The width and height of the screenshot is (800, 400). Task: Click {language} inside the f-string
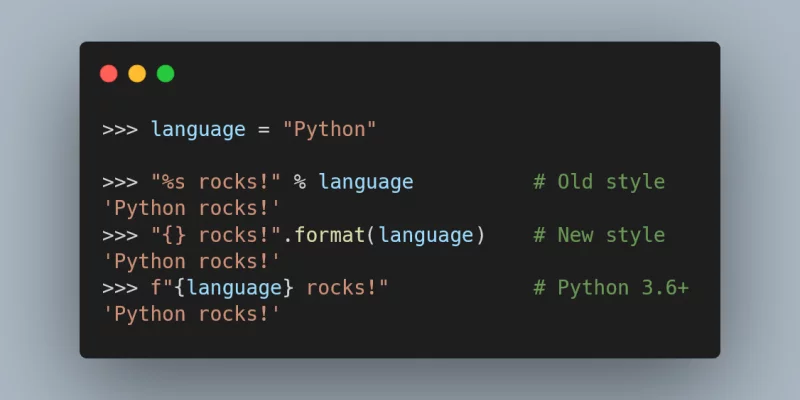(234, 288)
